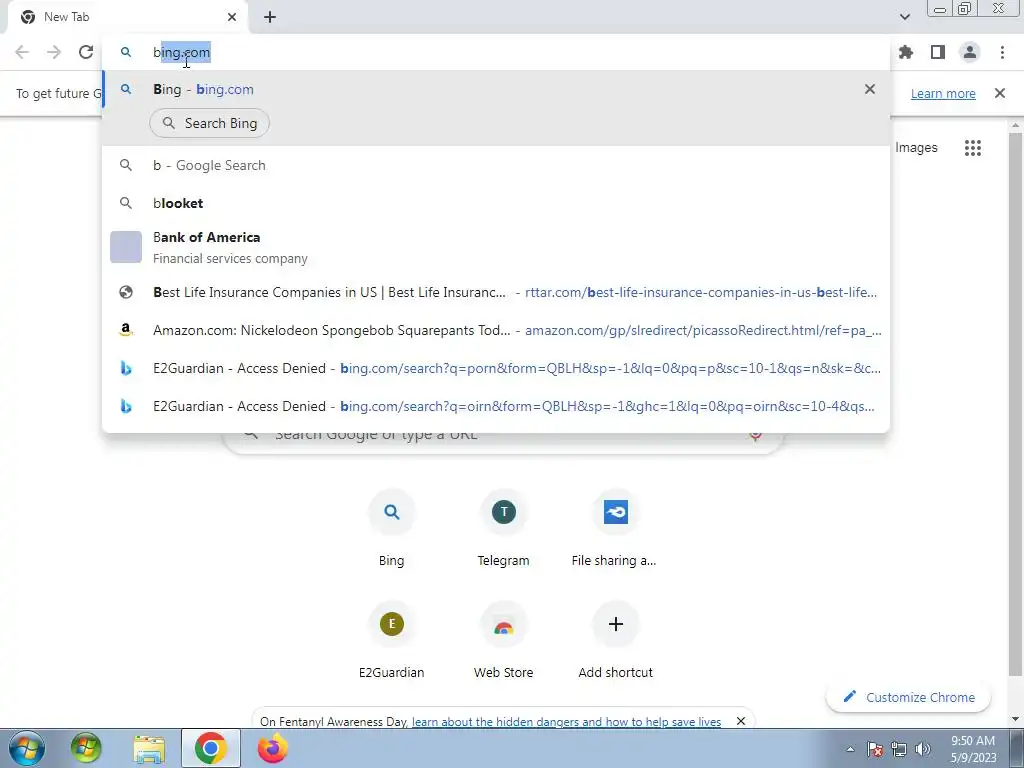Open the Extensions puzzle icon
This screenshot has width=1024, height=768.
tap(906, 52)
